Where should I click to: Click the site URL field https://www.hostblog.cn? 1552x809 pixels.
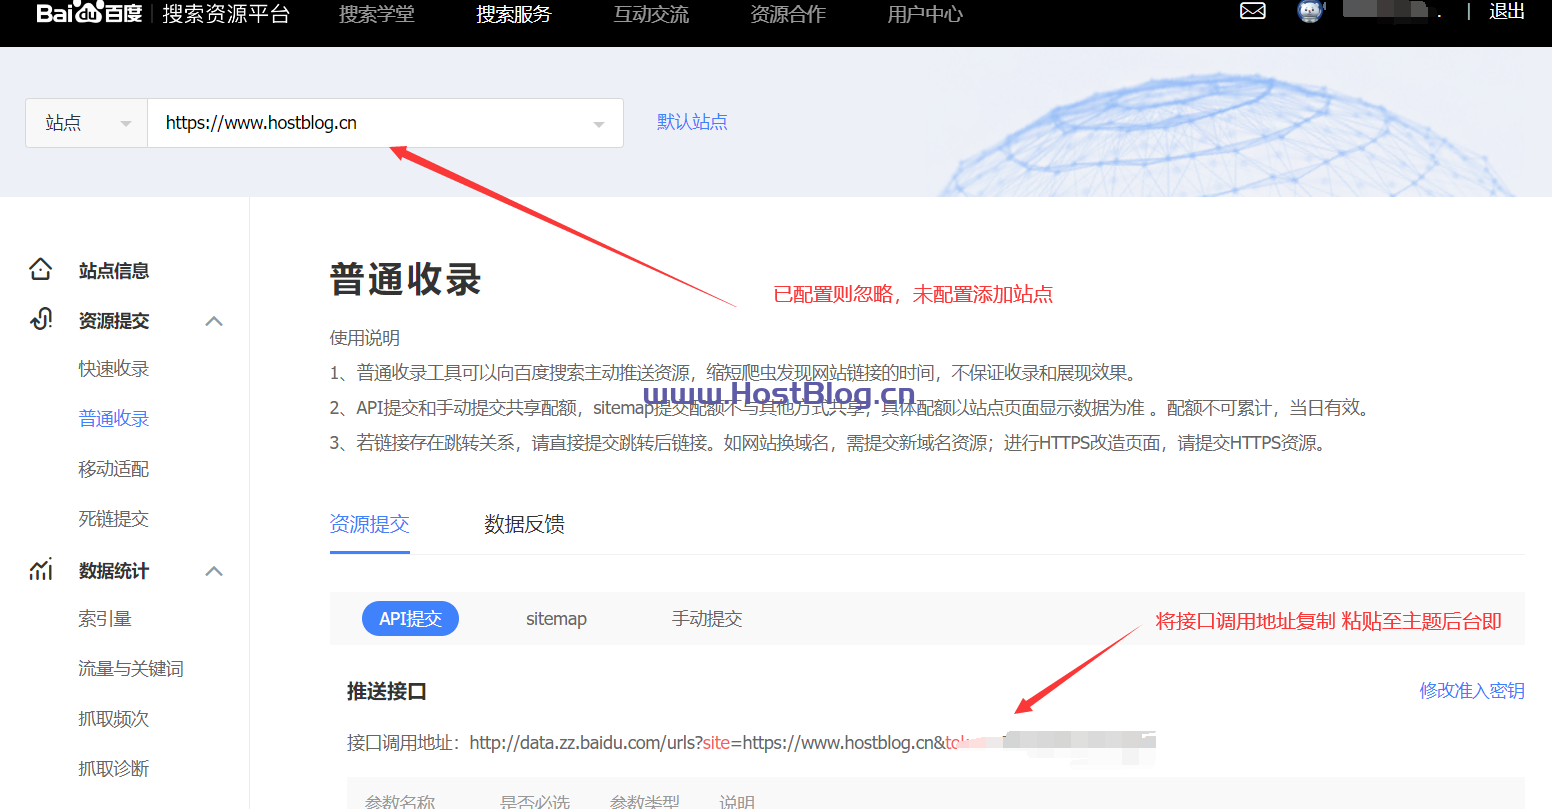click(x=385, y=123)
